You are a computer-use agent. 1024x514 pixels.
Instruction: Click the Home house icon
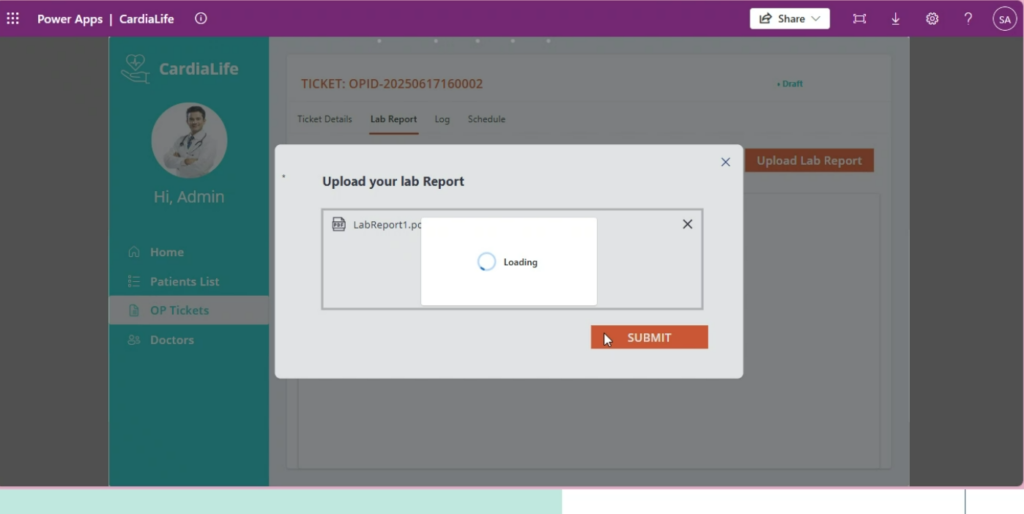click(134, 251)
